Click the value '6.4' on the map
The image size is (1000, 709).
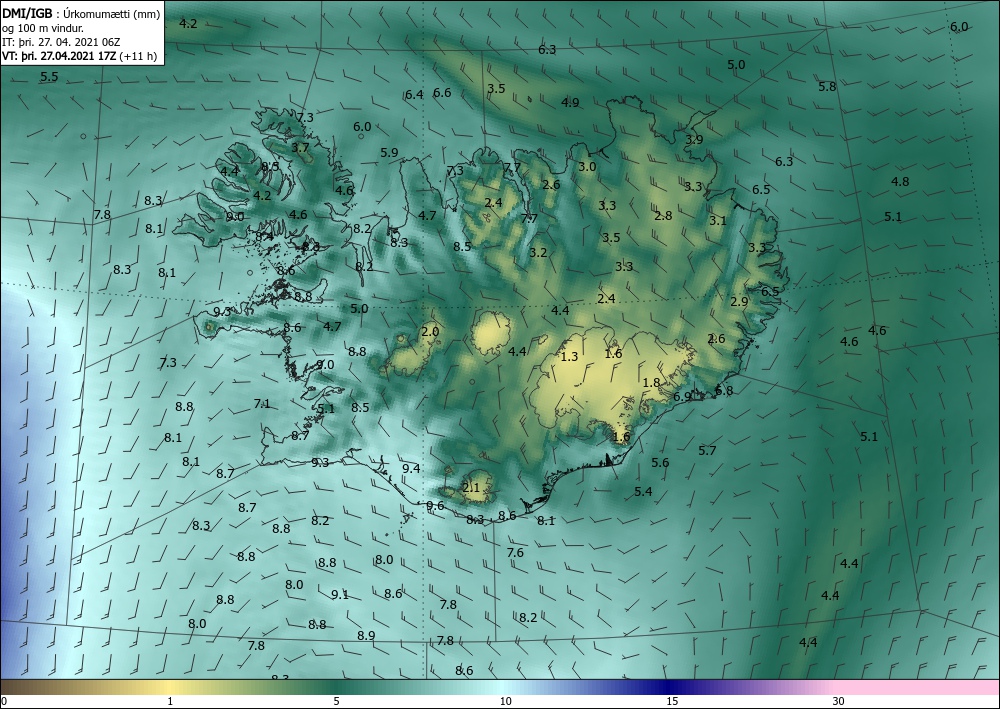(x=415, y=94)
